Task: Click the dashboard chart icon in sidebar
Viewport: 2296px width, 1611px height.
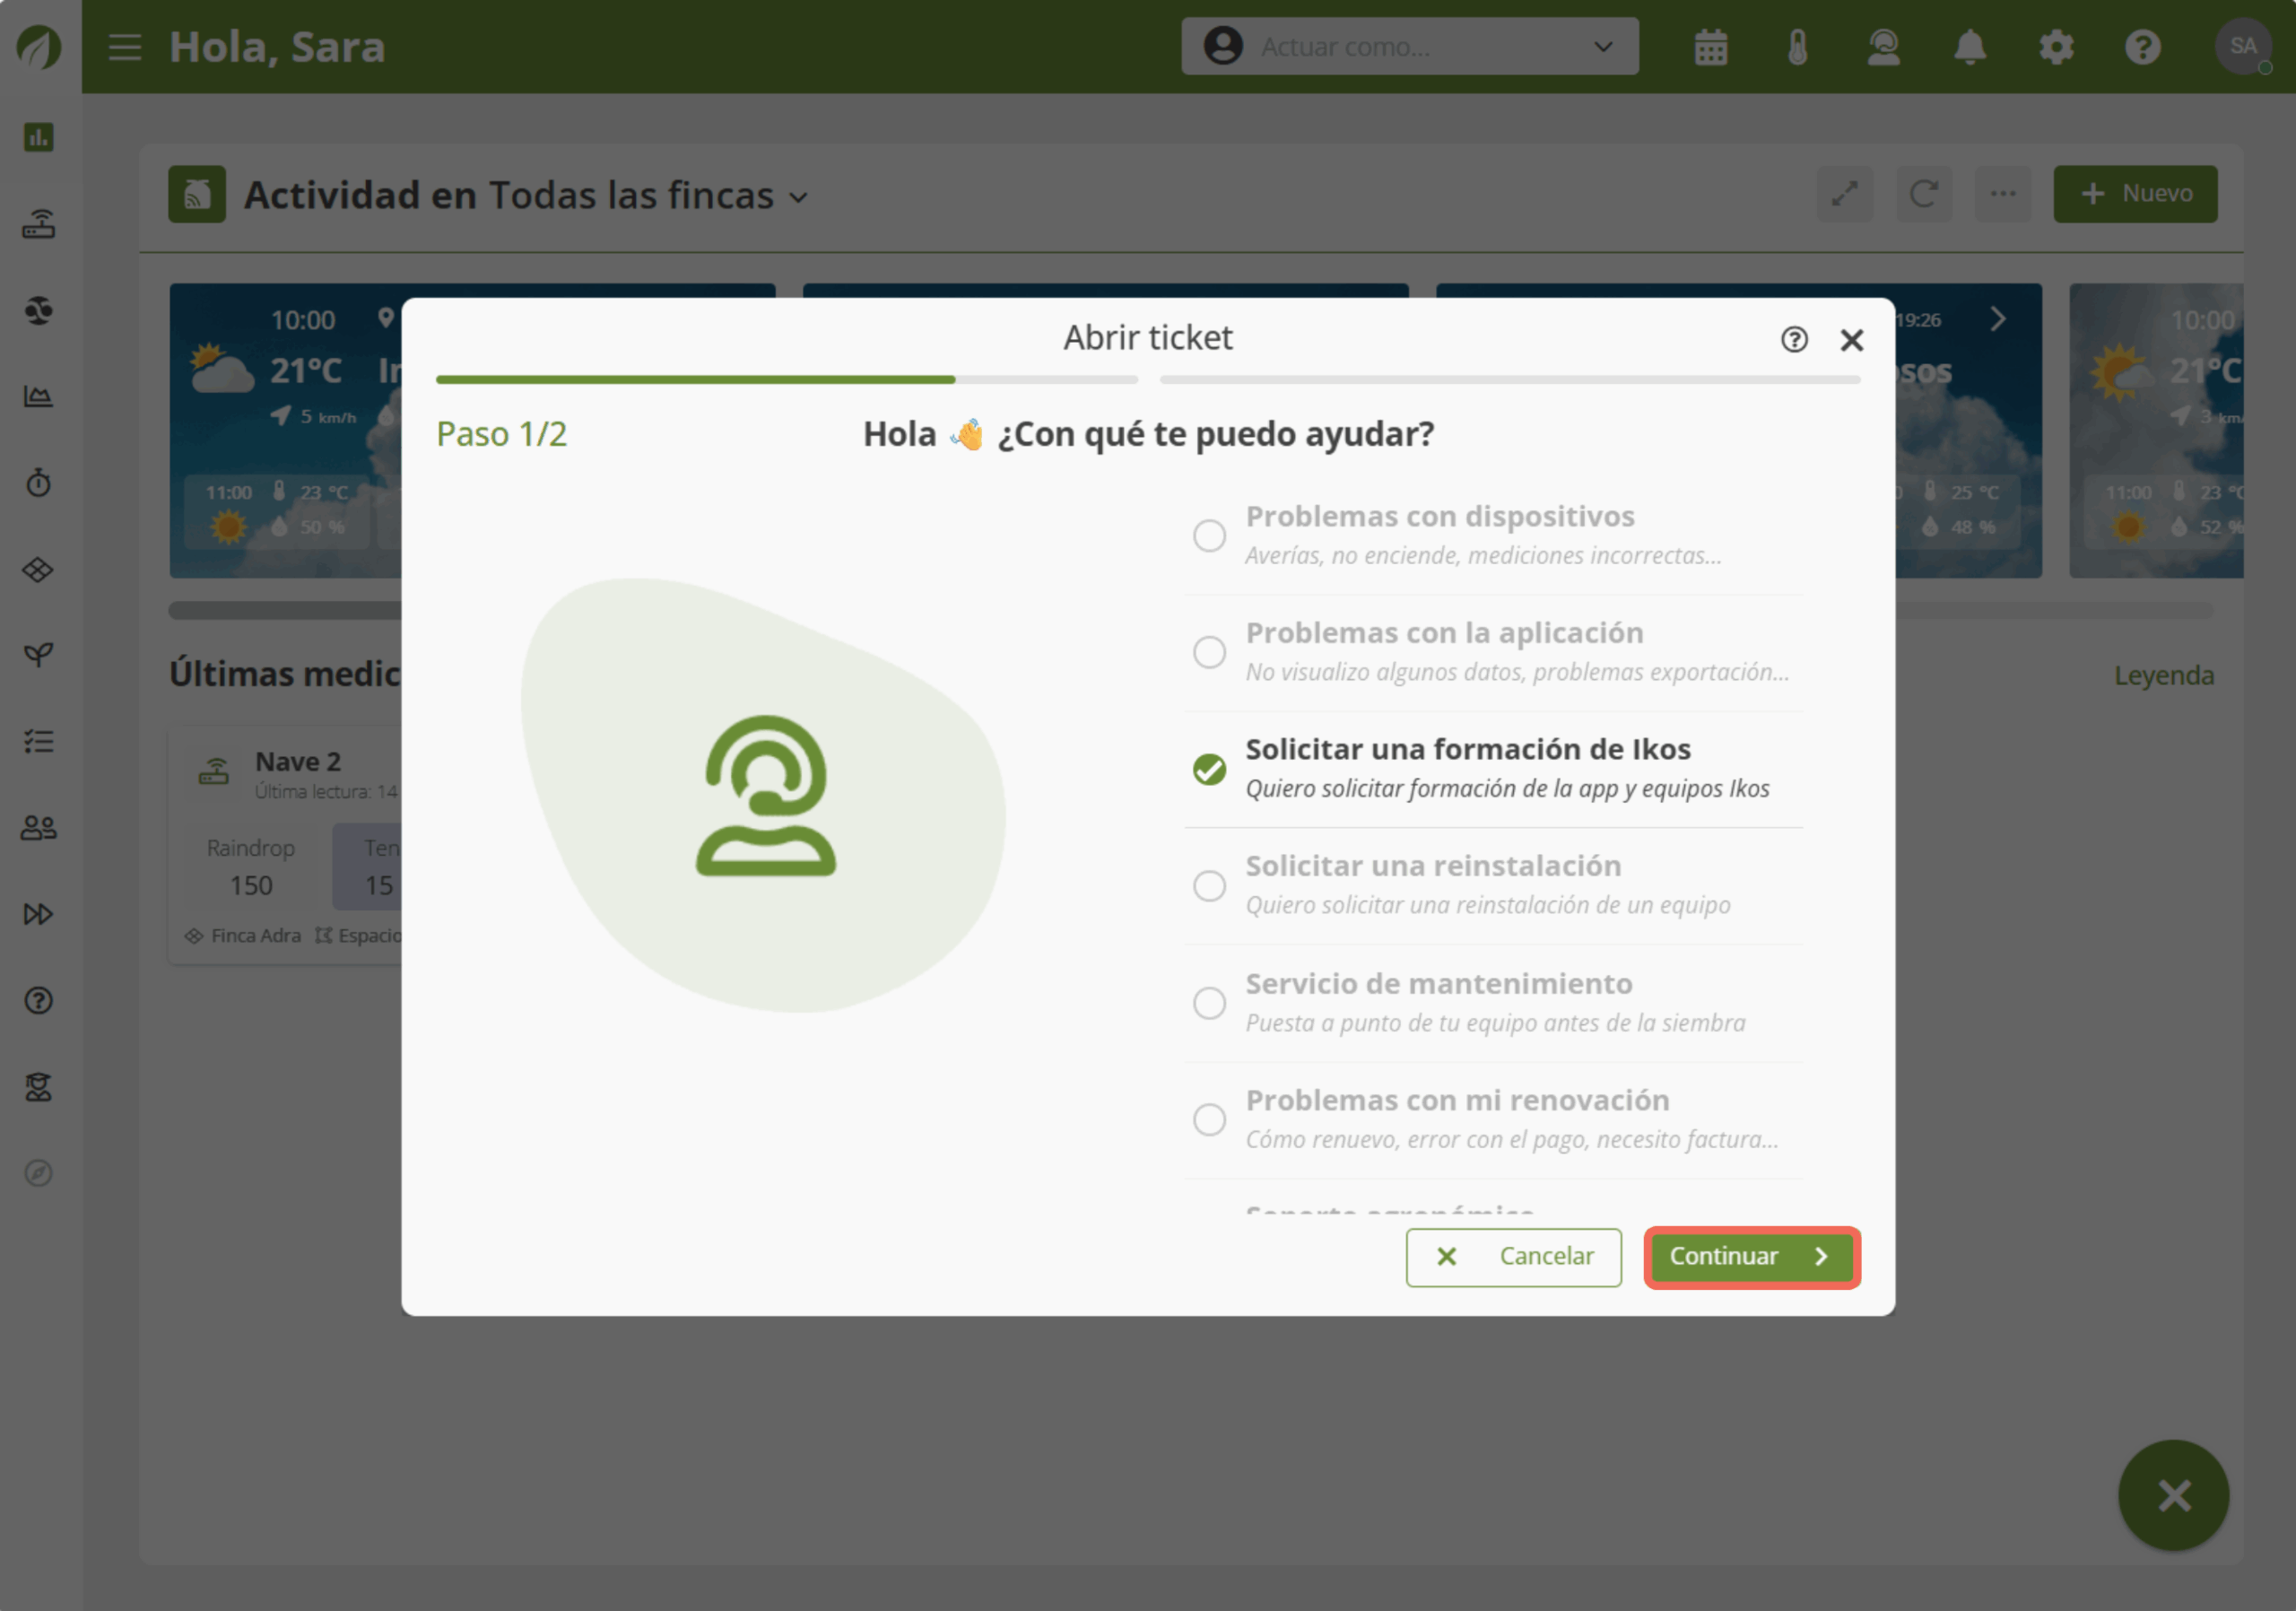Action: (x=39, y=137)
